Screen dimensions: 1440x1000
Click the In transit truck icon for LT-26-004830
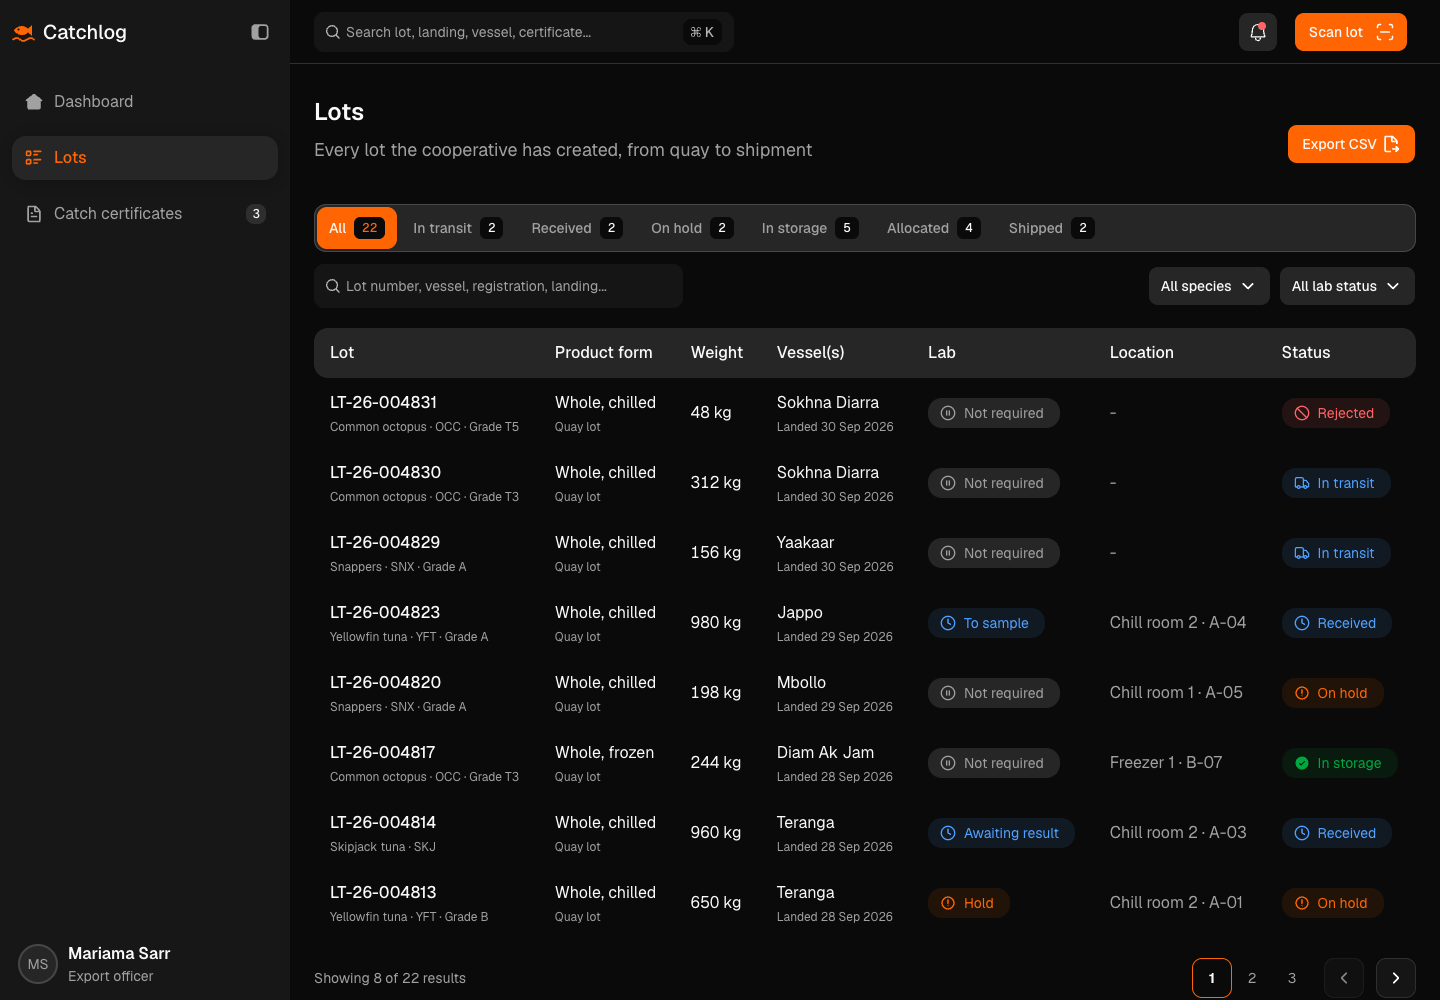tap(1302, 483)
